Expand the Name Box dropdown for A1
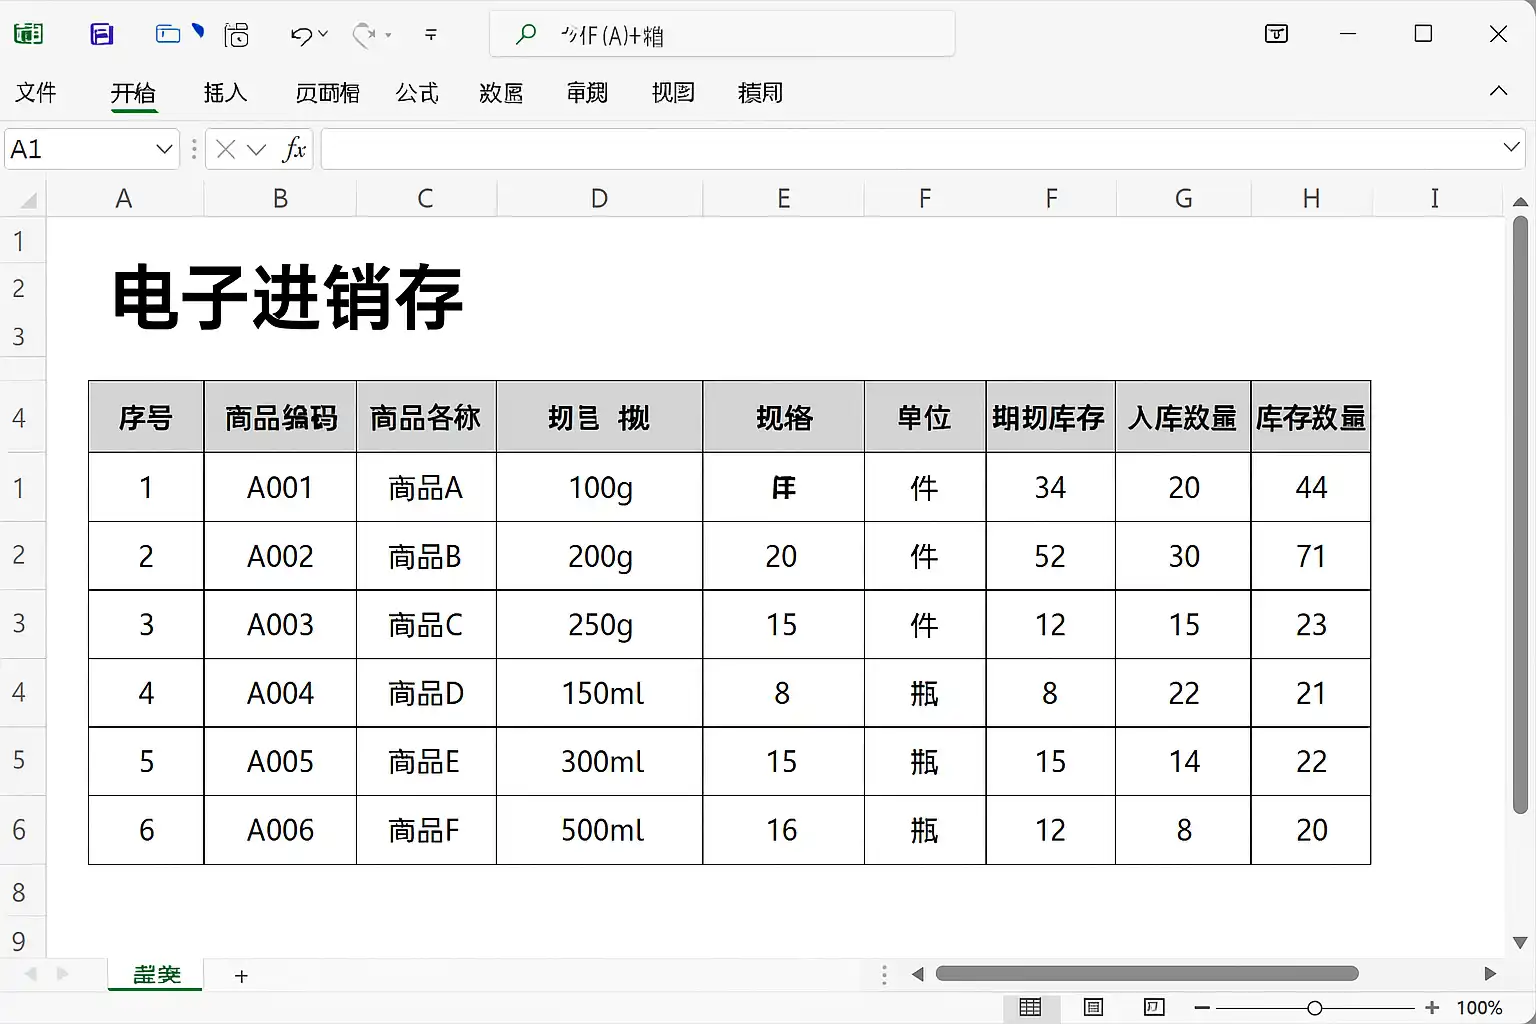This screenshot has width=1536, height=1024. 165,149
